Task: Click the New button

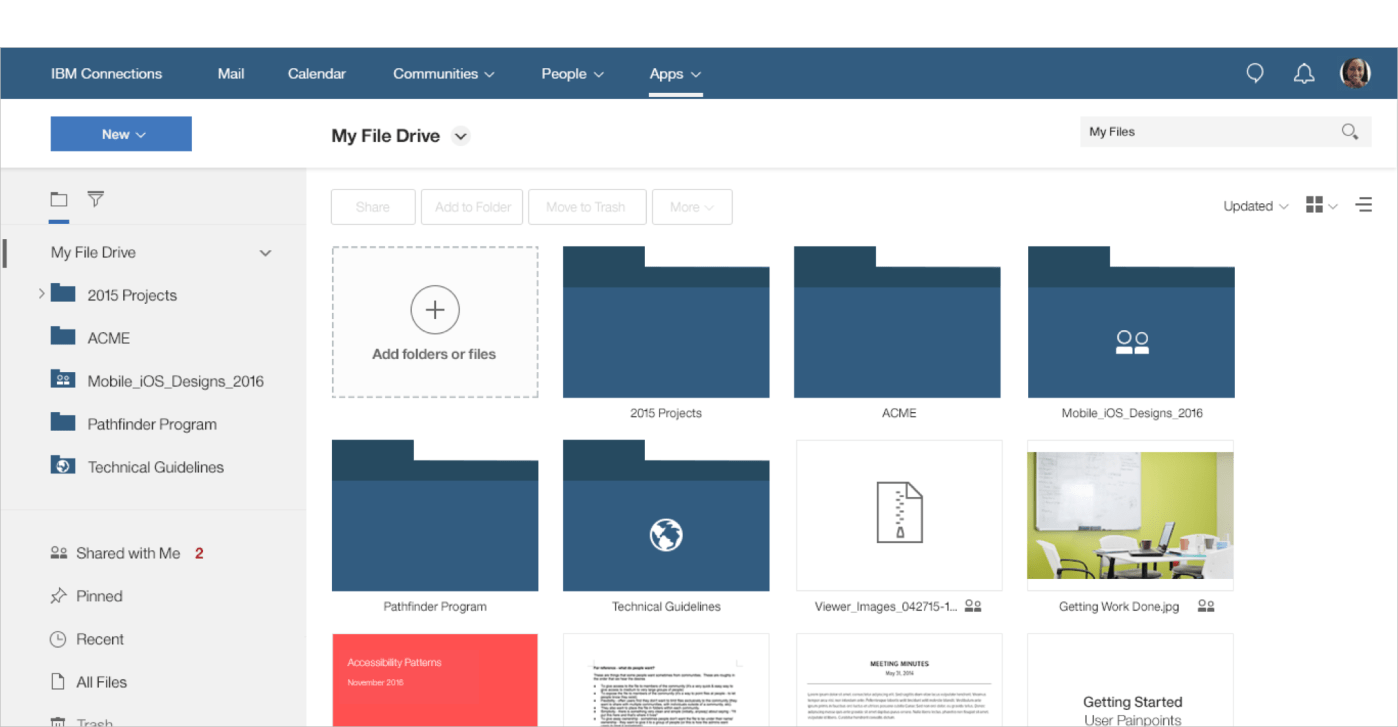Action: tap(121, 134)
